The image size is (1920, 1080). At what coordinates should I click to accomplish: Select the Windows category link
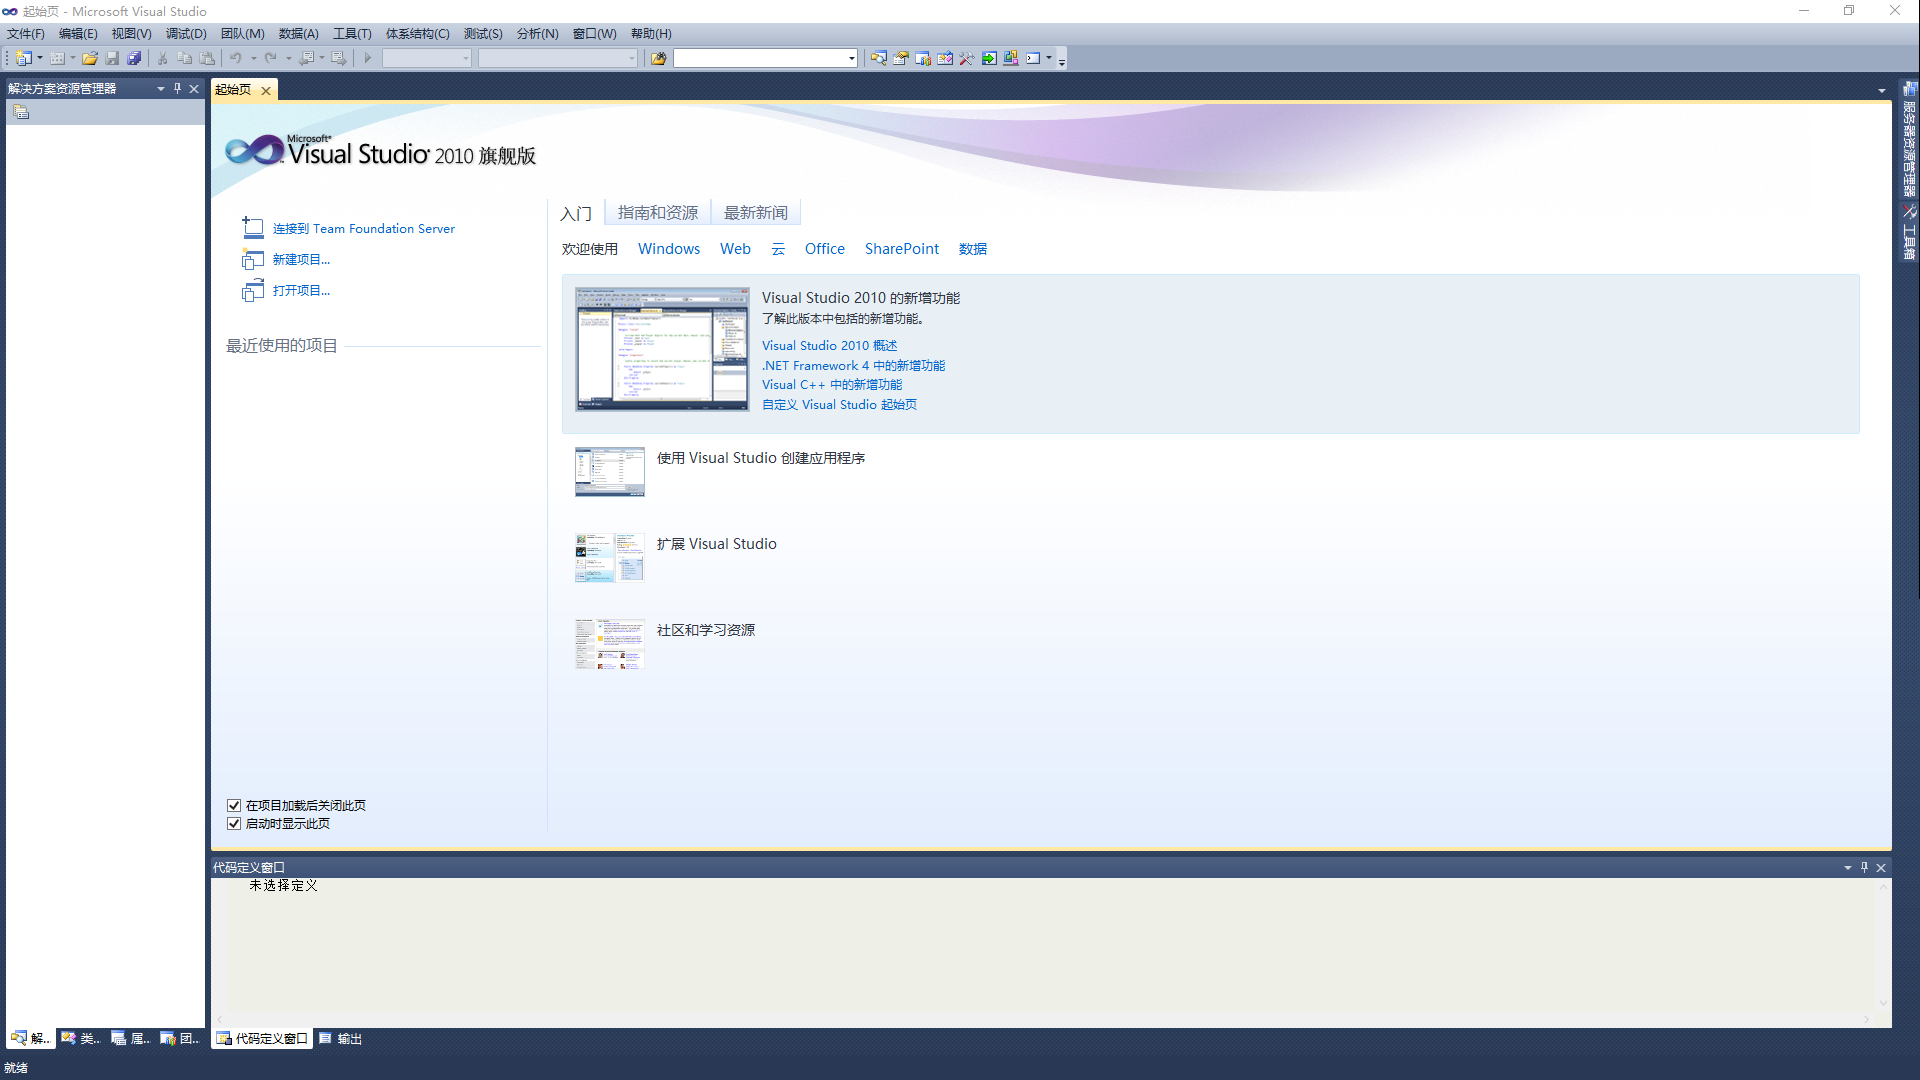(669, 248)
